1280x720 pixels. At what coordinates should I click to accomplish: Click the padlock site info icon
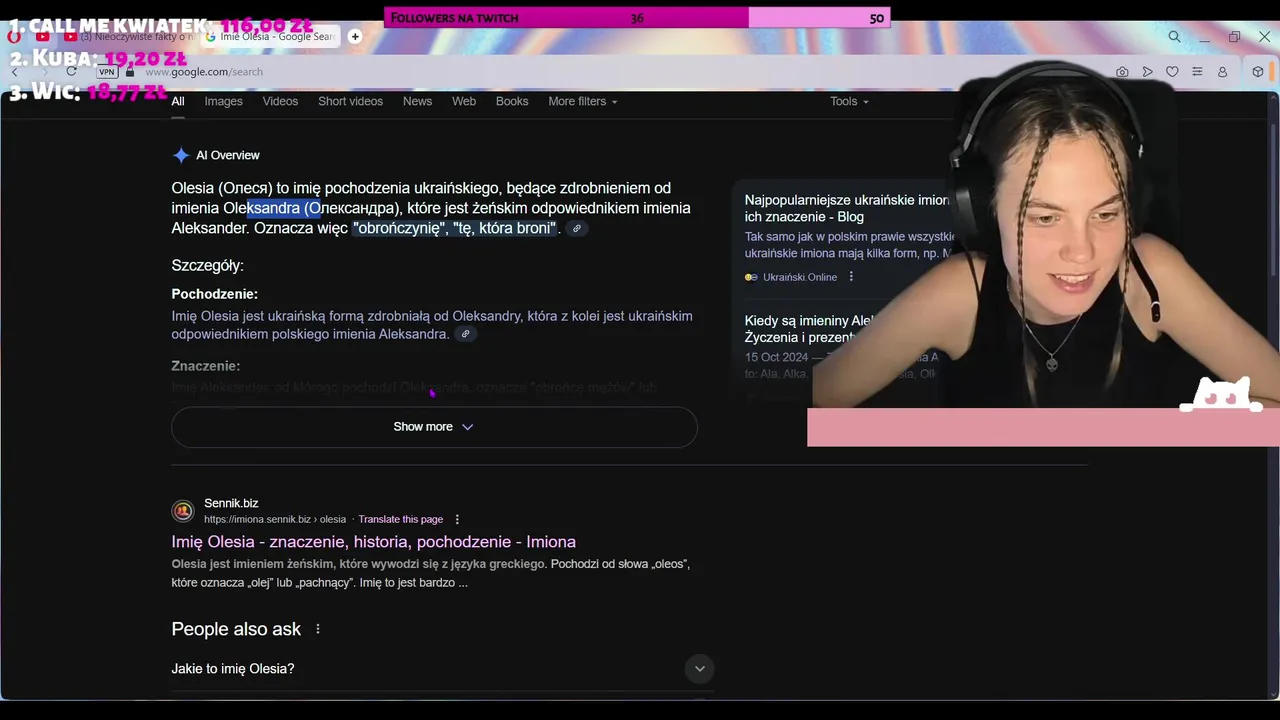[130, 72]
